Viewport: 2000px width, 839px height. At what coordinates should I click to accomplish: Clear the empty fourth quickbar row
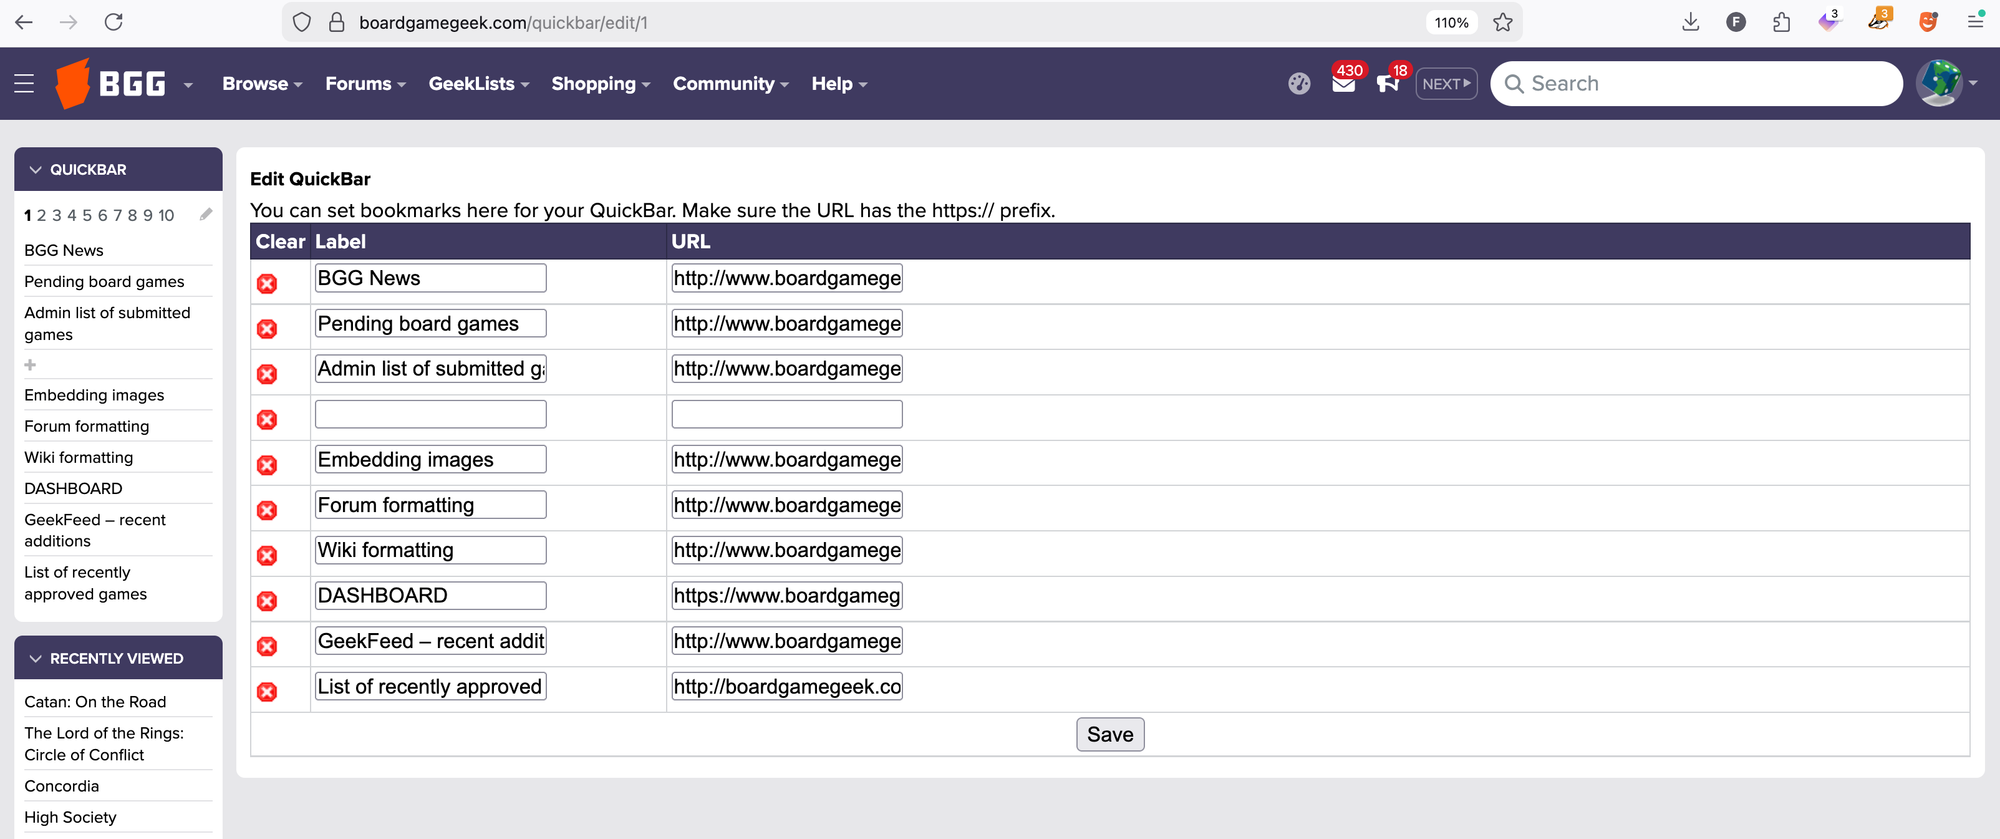(267, 420)
